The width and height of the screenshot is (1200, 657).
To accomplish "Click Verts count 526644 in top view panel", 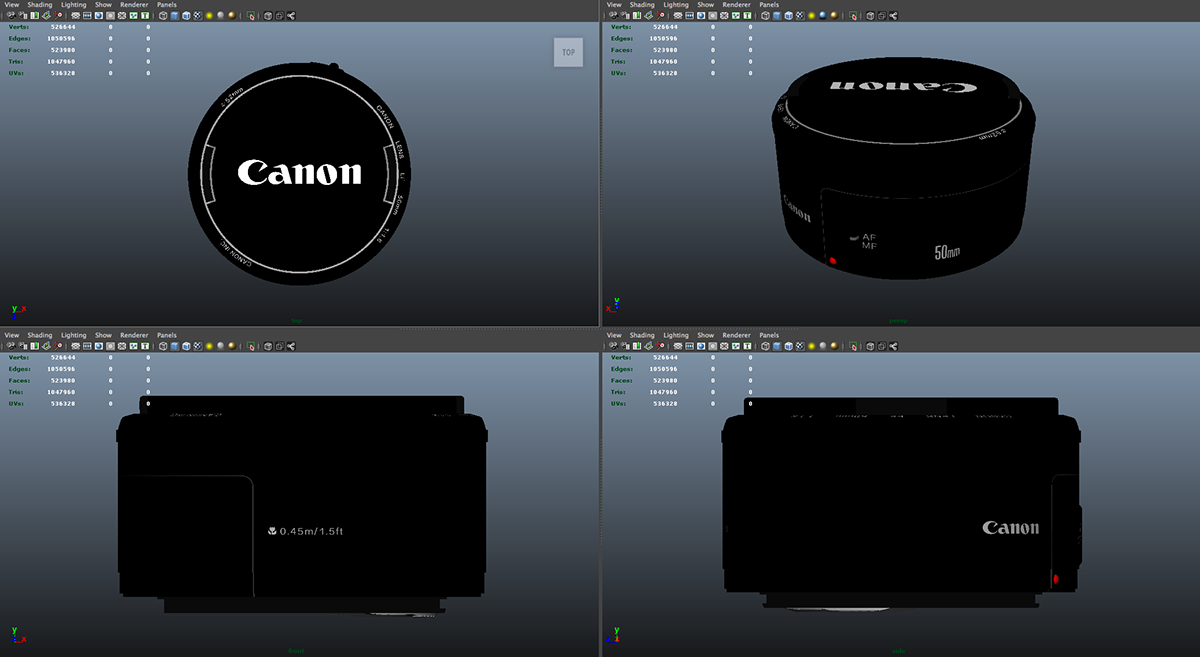I will click(x=64, y=26).
